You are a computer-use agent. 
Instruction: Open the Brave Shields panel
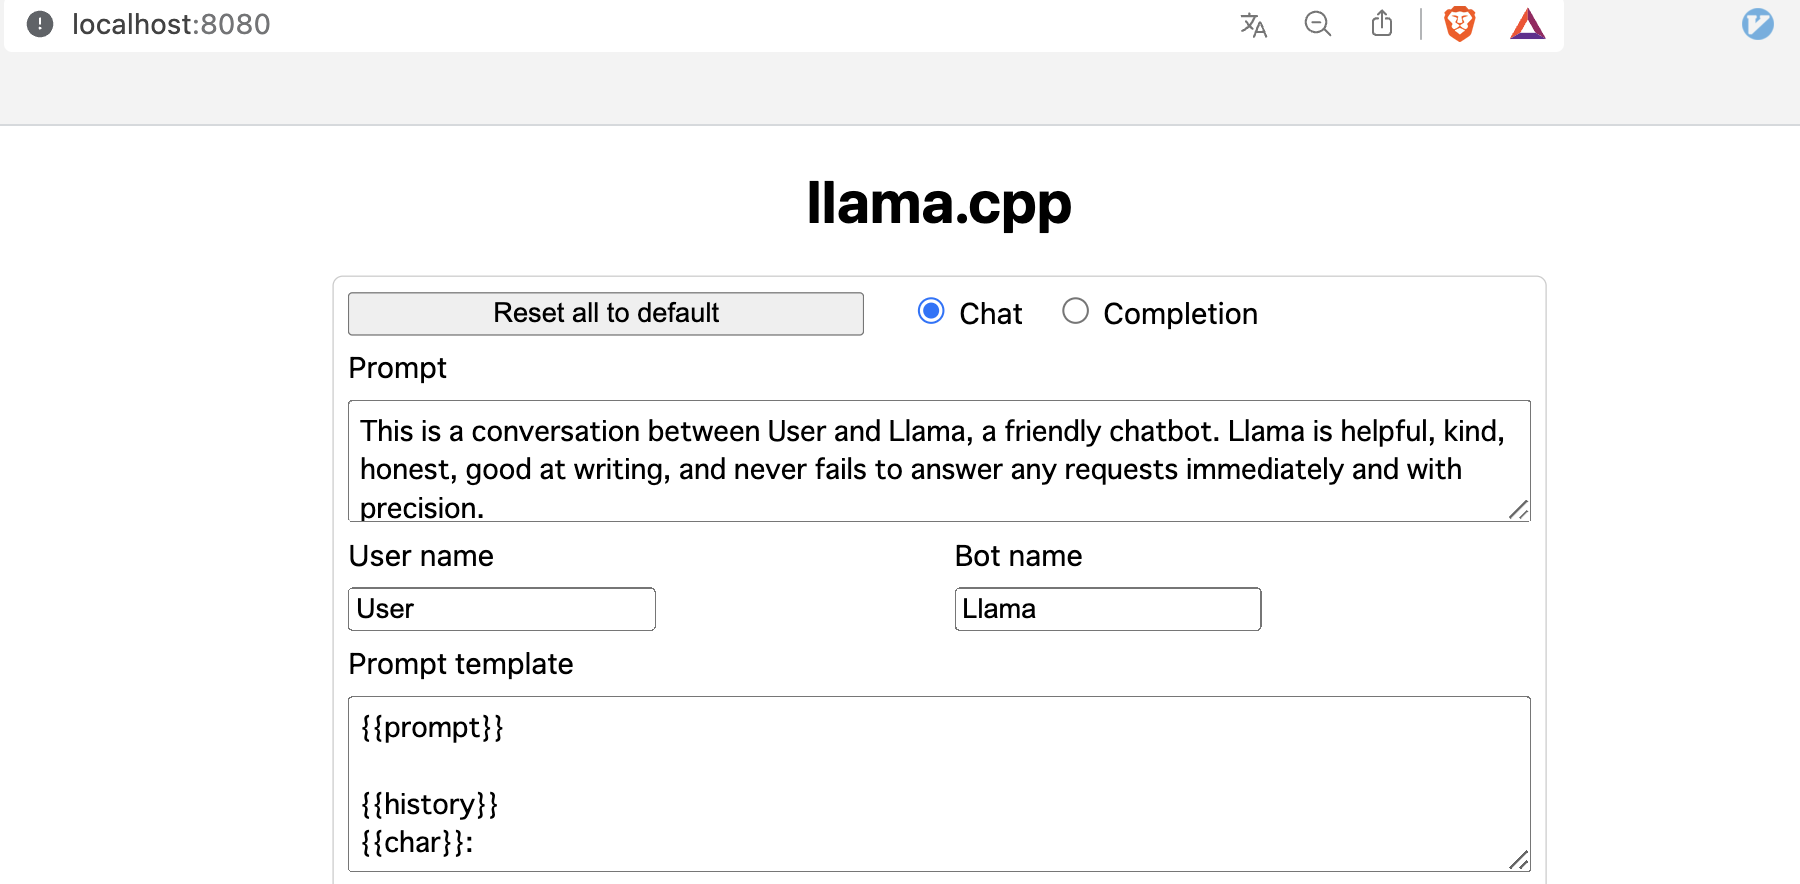click(x=1458, y=24)
